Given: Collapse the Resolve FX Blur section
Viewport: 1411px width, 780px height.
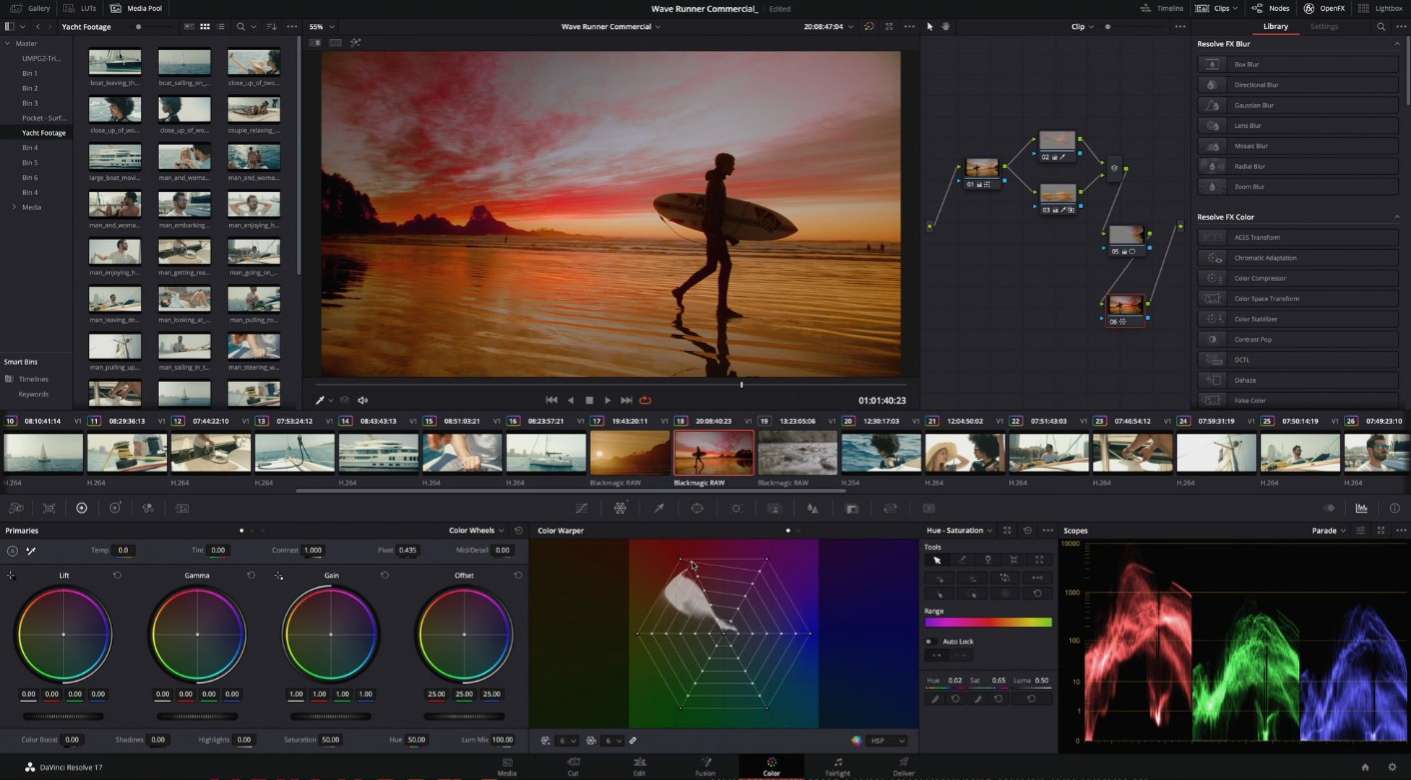Looking at the screenshot, I should click(1397, 43).
